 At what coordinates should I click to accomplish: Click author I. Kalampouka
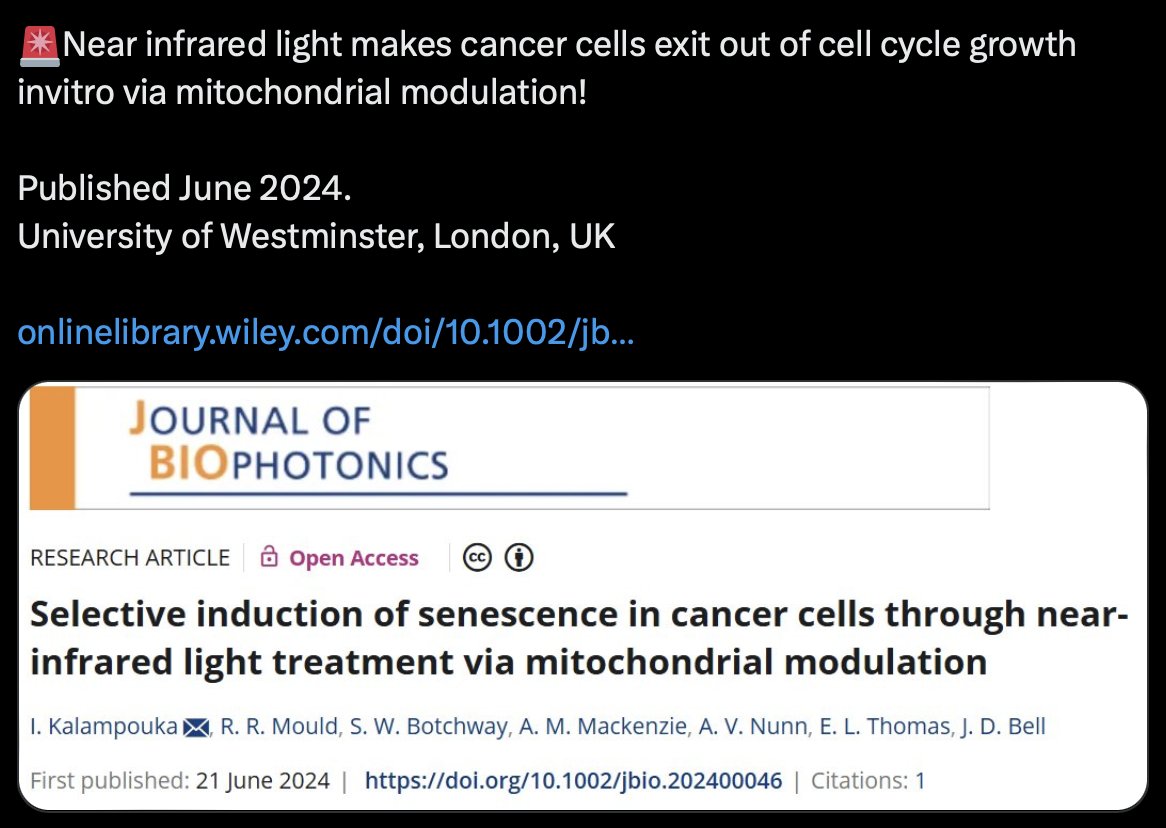(x=102, y=727)
